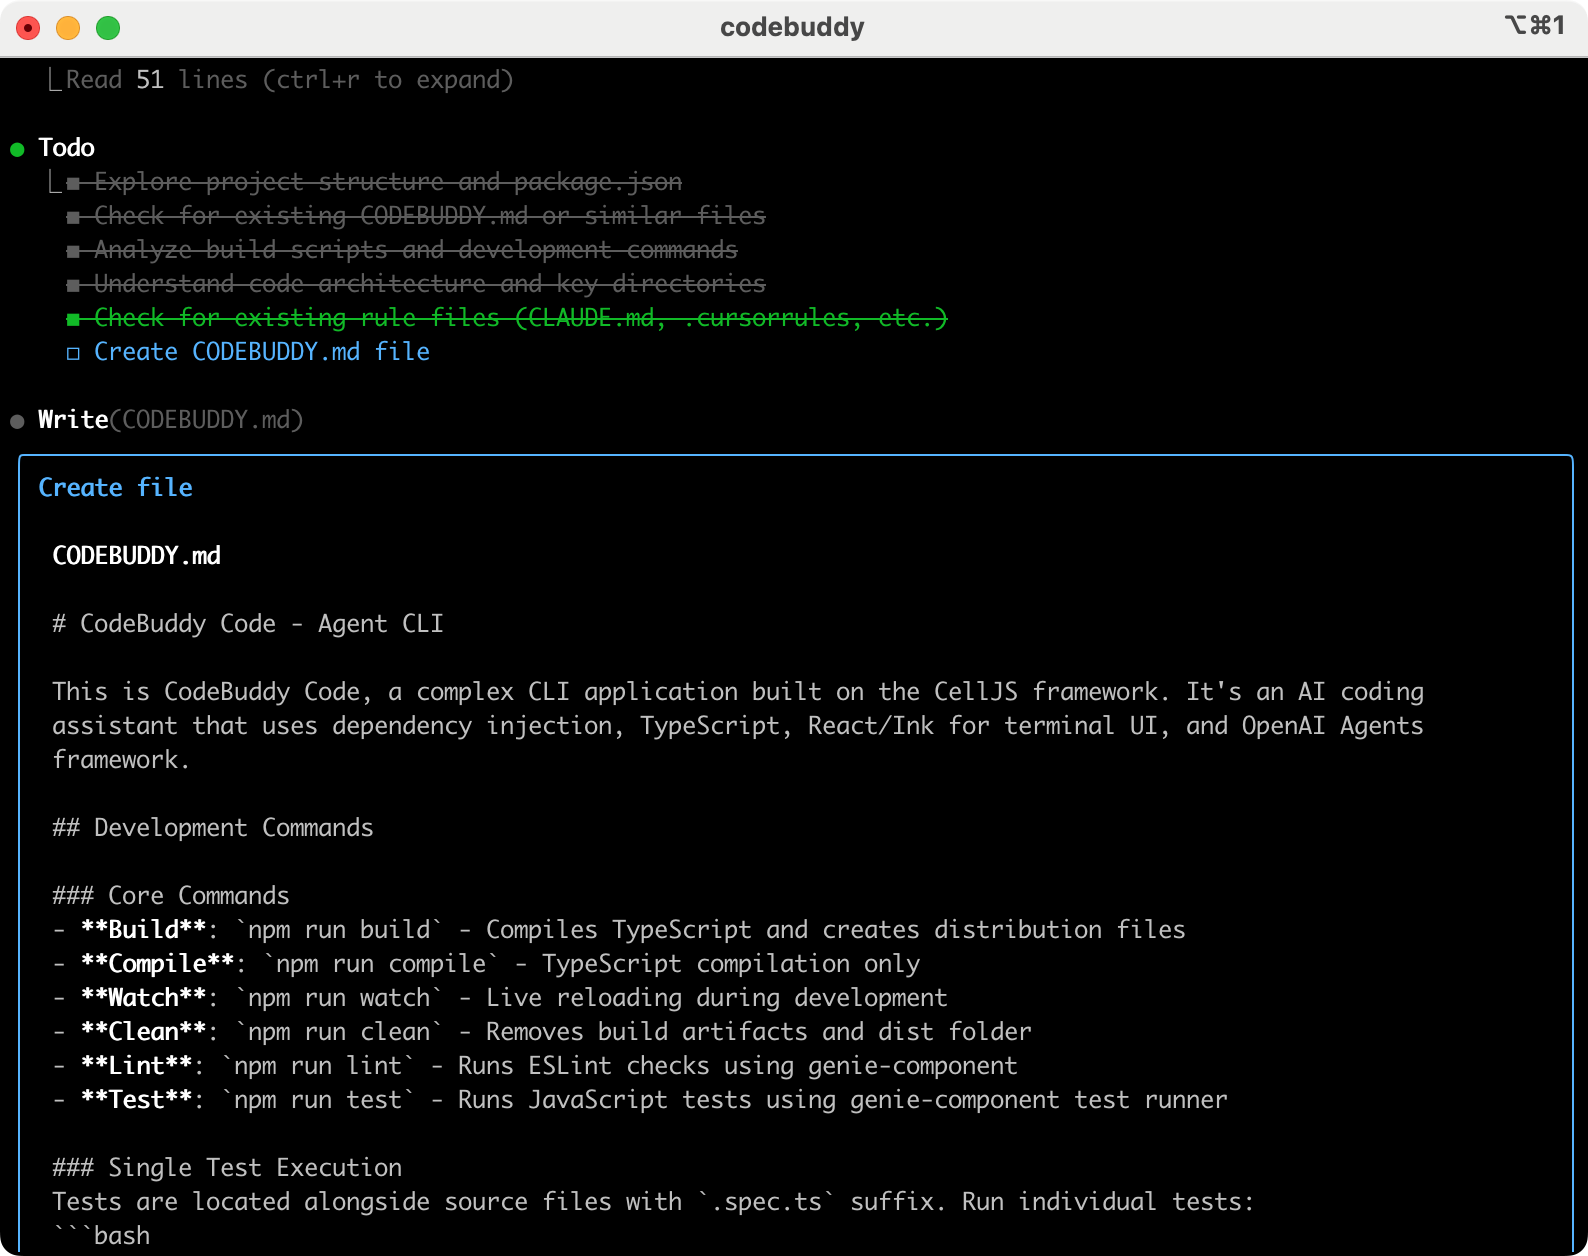Image resolution: width=1588 pixels, height=1256 pixels.
Task: Check the empty box for 'Create CODEBUDDY.md file'
Action: pyautogui.click(x=73, y=353)
